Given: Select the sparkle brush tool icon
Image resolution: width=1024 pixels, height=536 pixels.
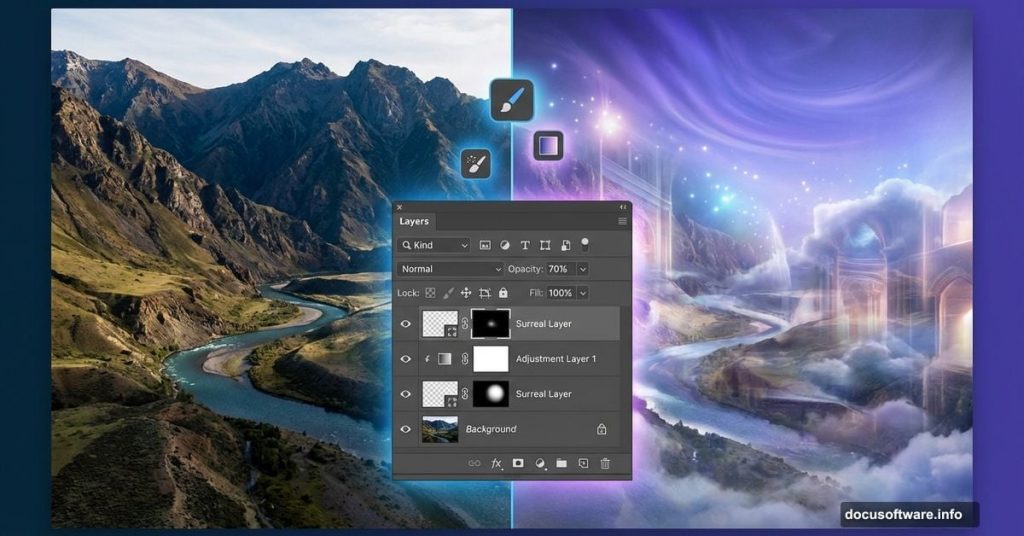Looking at the screenshot, I should tap(476, 163).
